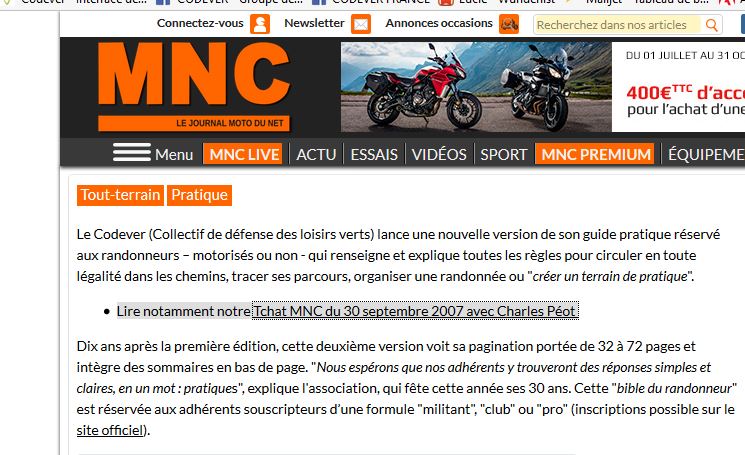
Task: Click the Pratique tag
Action: pyautogui.click(x=199, y=195)
